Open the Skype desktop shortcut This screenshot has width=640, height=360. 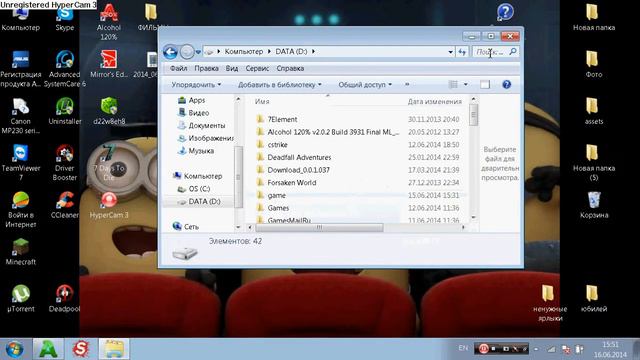(x=65, y=18)
